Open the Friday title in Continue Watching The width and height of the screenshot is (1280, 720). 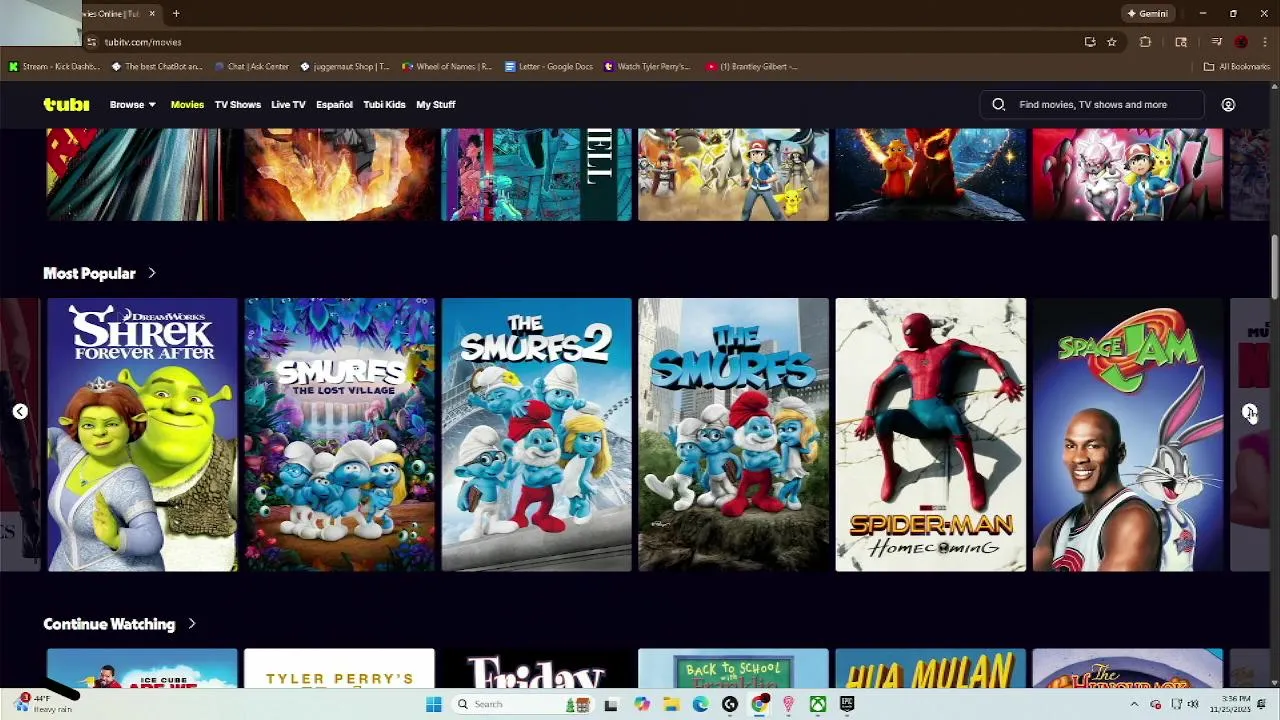(x=536, y=668)
